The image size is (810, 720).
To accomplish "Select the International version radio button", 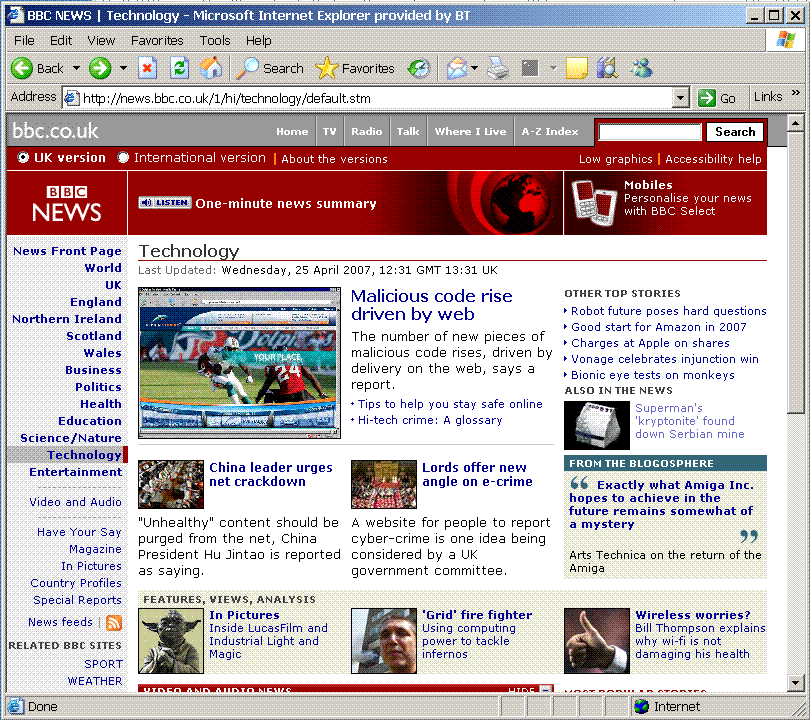I will pyautogui.click(x=123, y=157).
